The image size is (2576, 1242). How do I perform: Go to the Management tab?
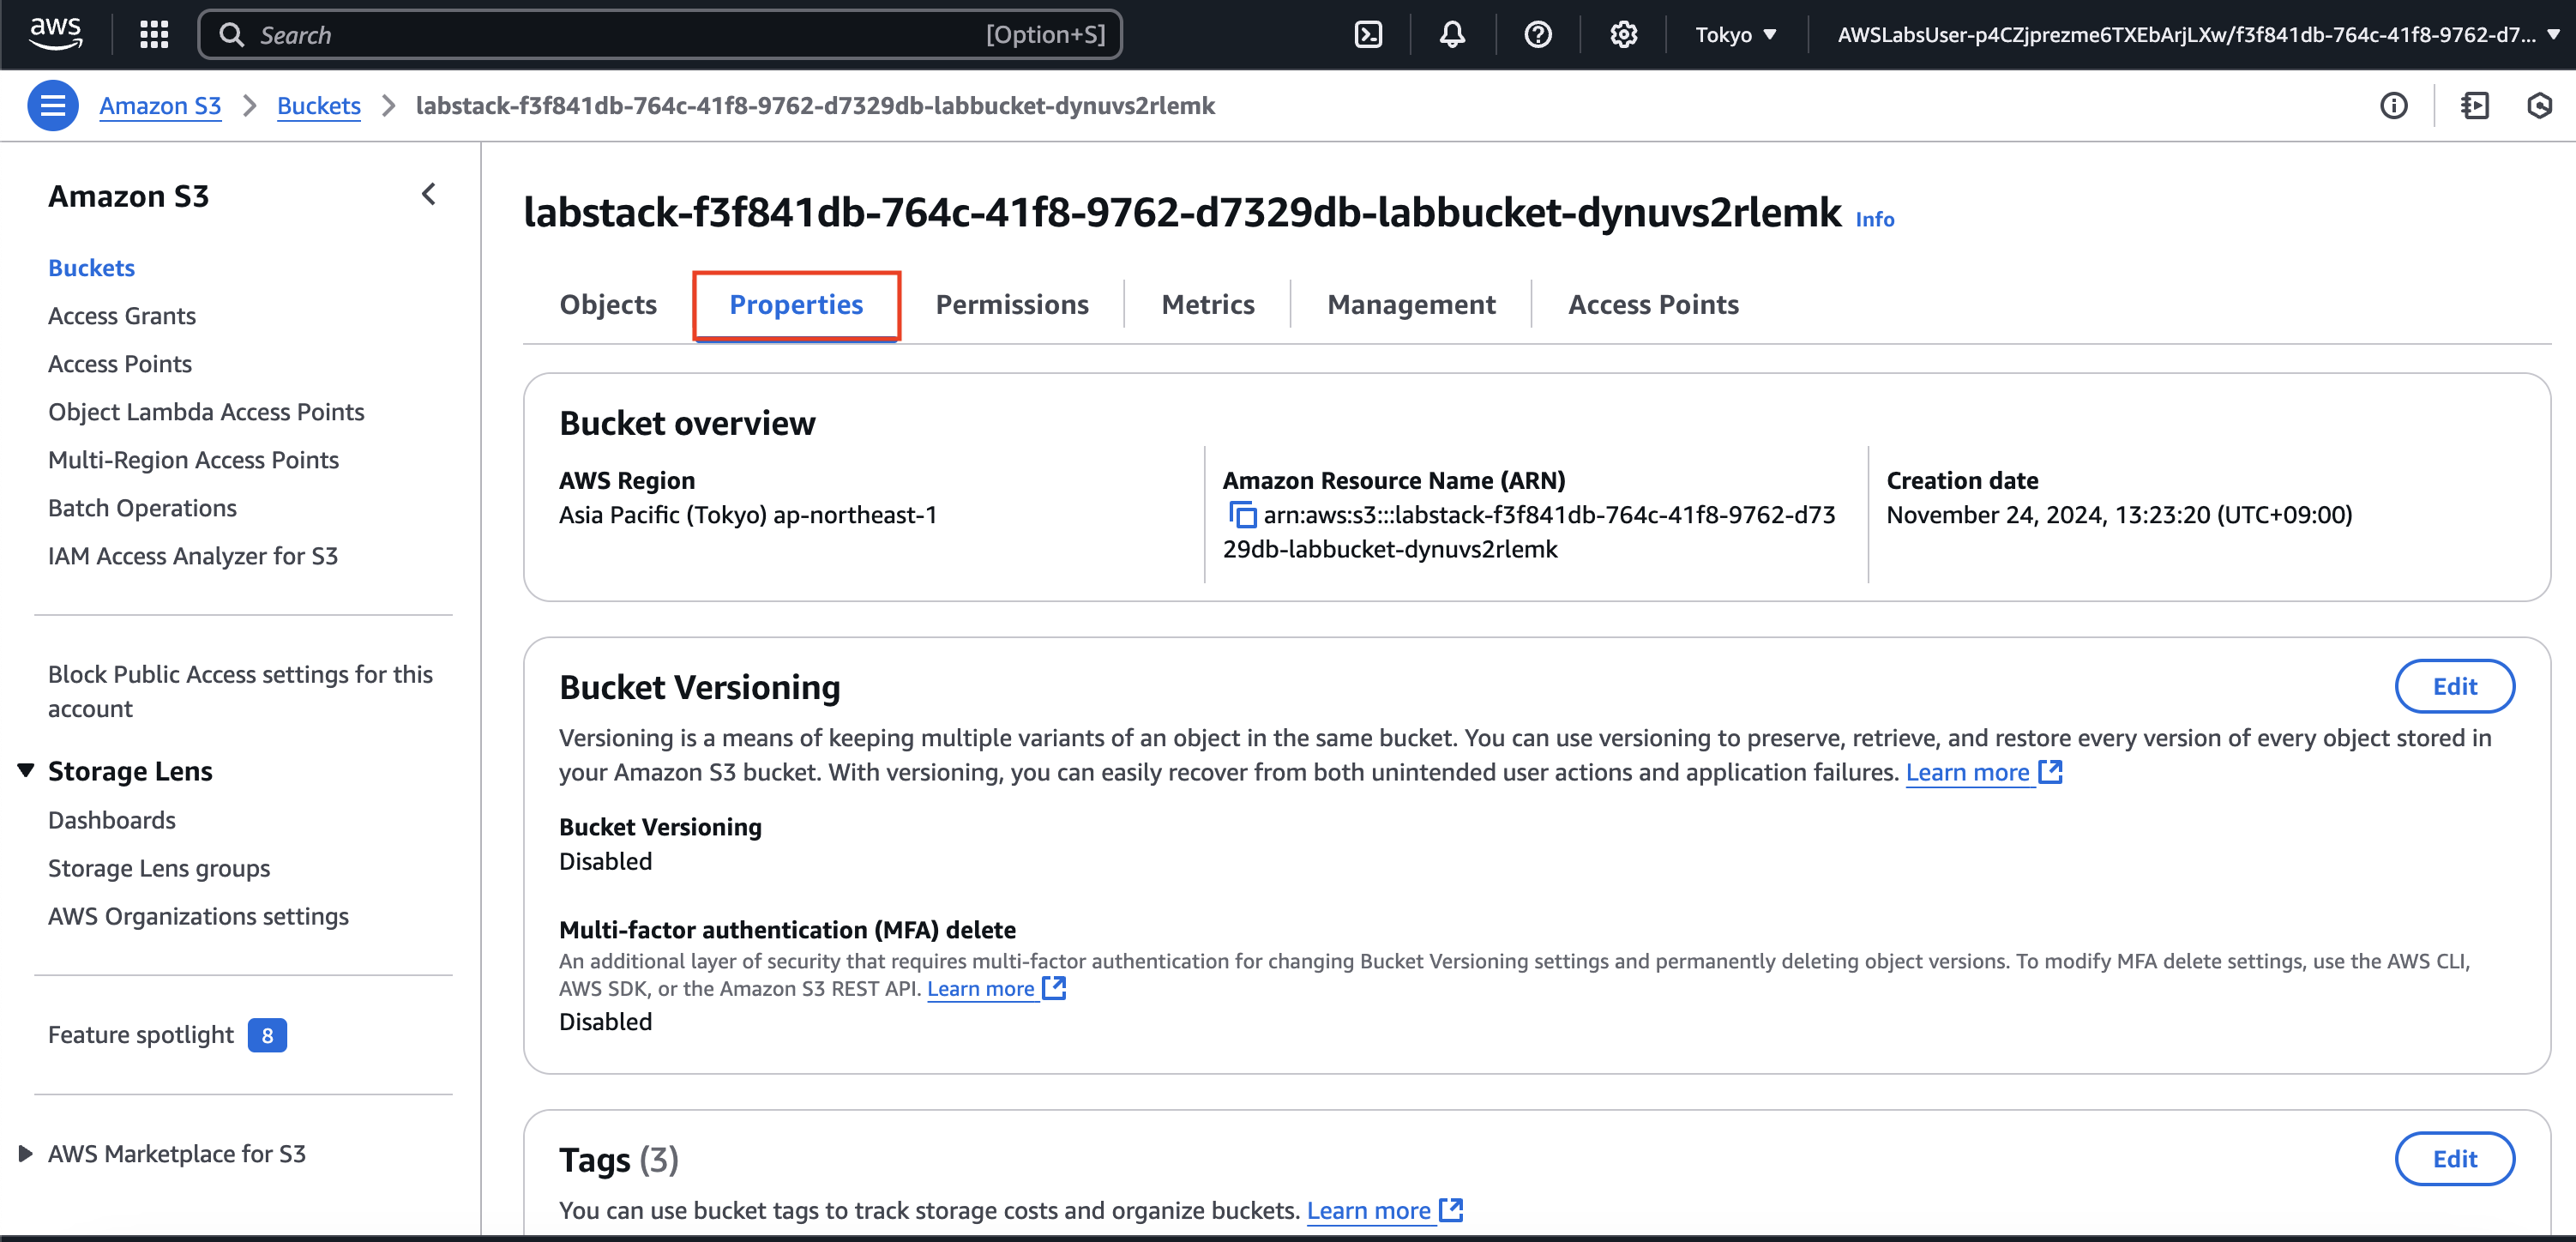click(x=1411, y=304)
